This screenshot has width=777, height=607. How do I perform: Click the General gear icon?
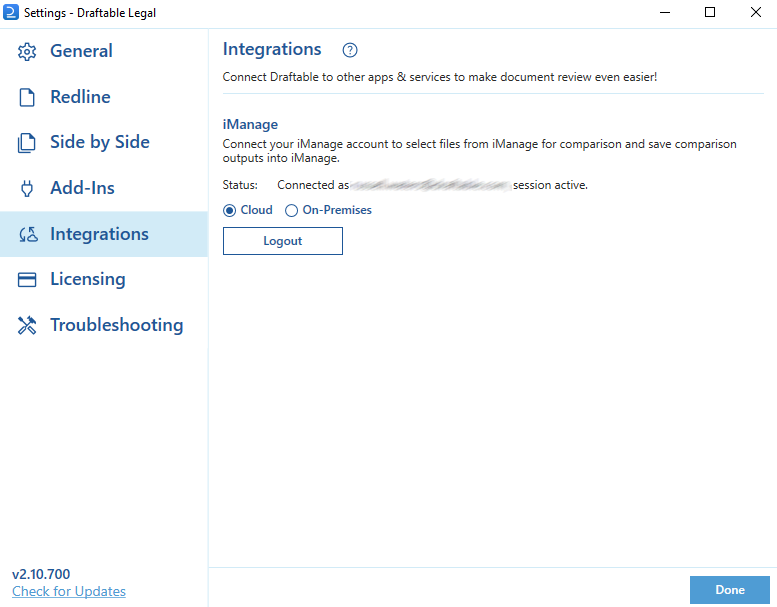coord(27,52)
